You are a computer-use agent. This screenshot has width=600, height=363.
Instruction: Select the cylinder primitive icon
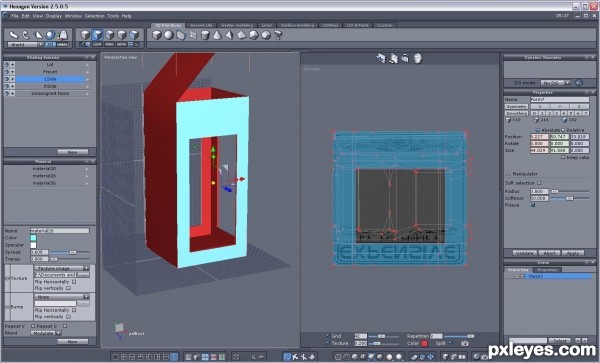coord(205,36)
